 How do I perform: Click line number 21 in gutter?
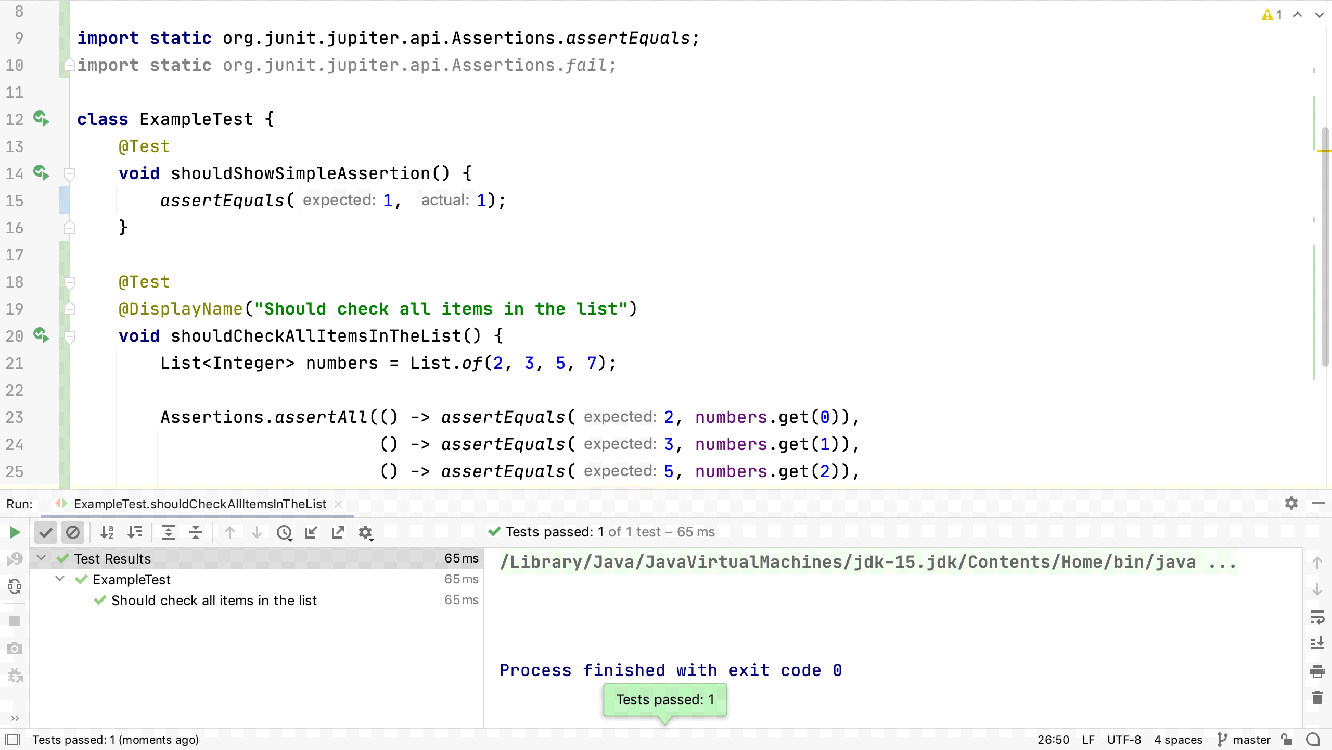point(14,363)
